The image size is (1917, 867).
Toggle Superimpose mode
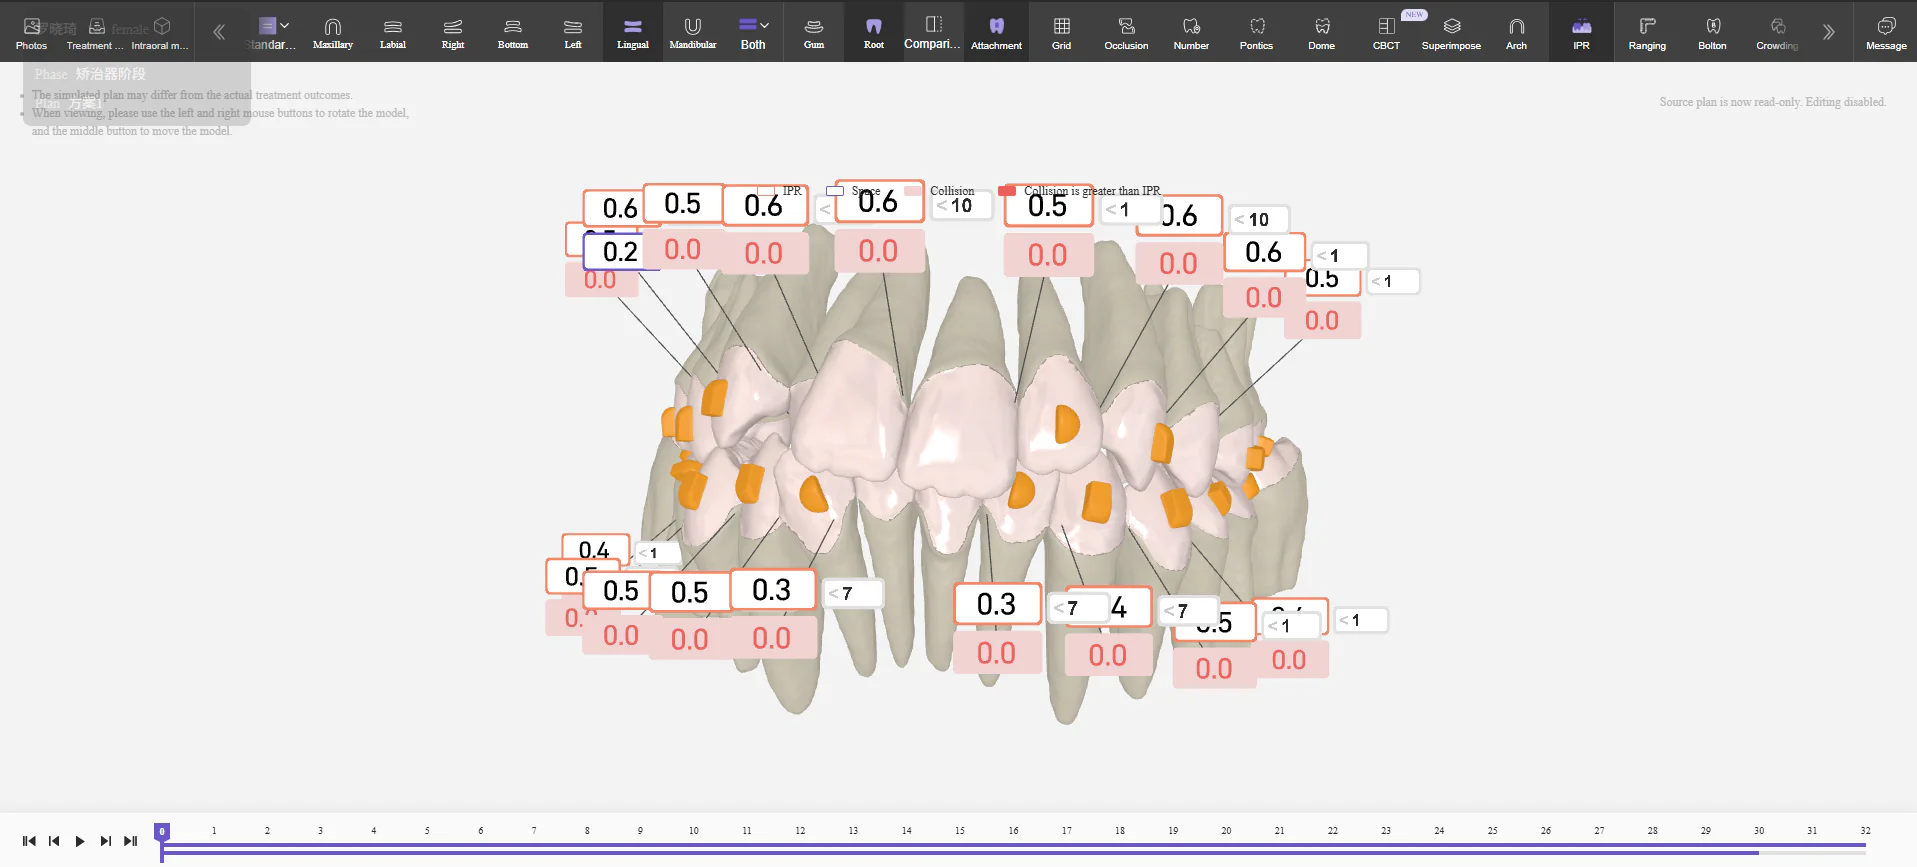1452,33
